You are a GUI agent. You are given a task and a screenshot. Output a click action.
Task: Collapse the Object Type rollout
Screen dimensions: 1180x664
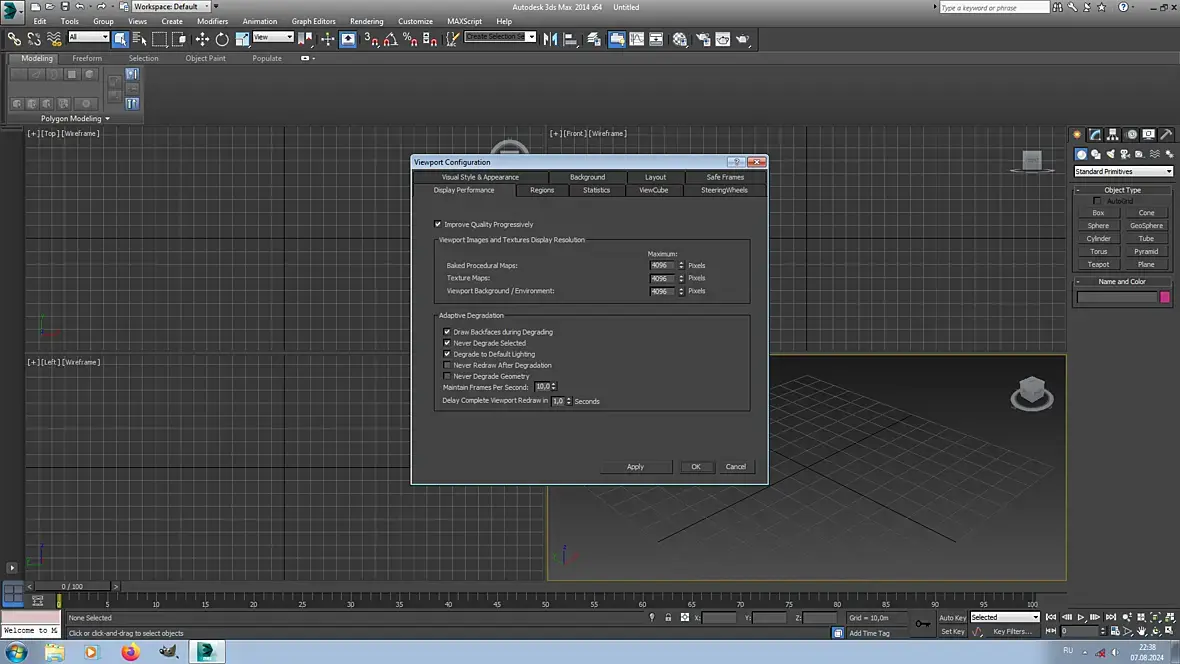coord(1122,189)
